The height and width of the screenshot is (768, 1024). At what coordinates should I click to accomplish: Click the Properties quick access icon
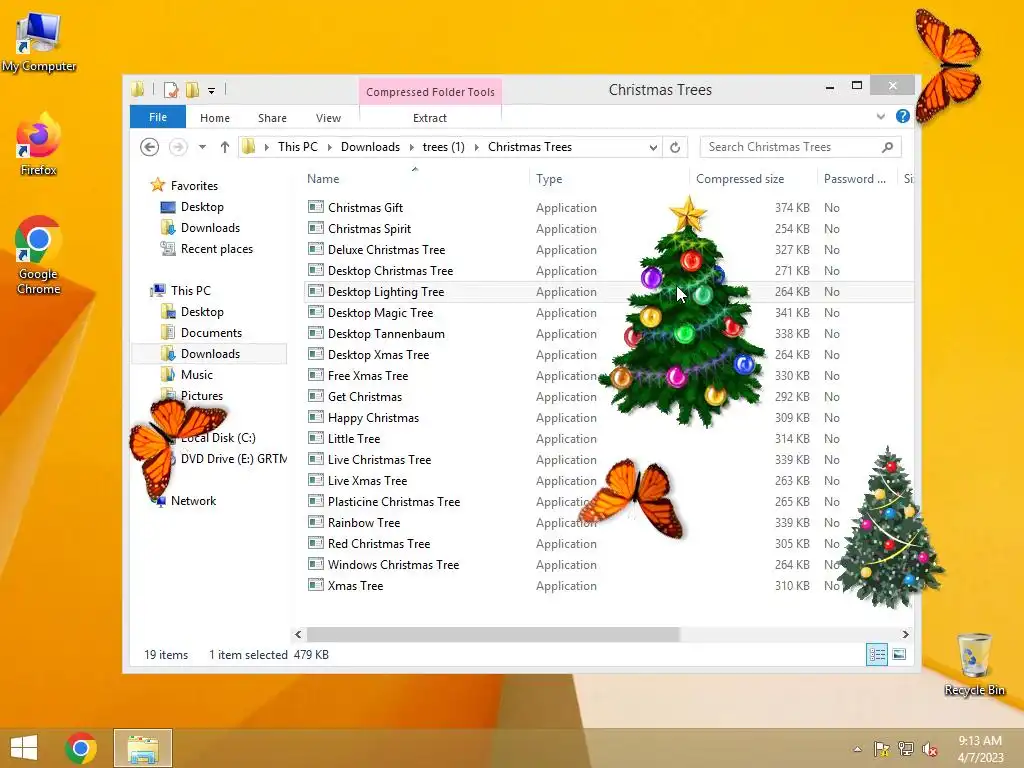tap(171, 89)
